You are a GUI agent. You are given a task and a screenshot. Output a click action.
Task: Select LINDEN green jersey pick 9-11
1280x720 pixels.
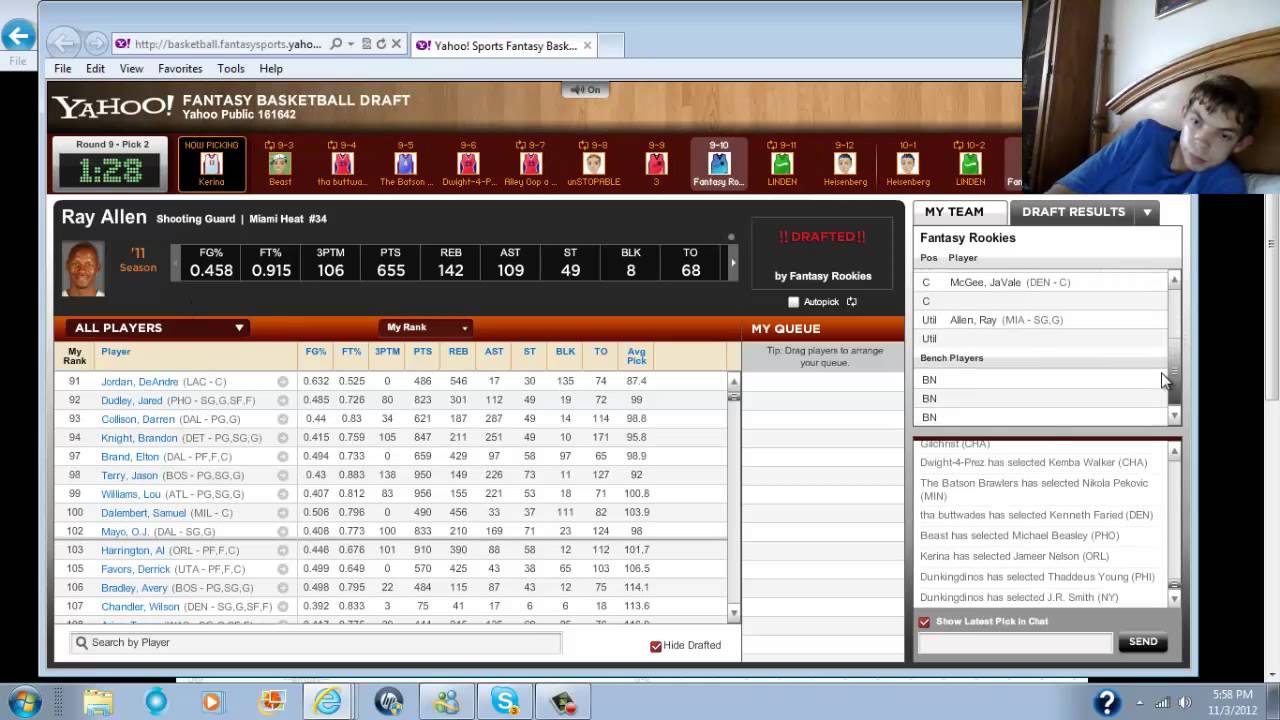tap(782, 163)
